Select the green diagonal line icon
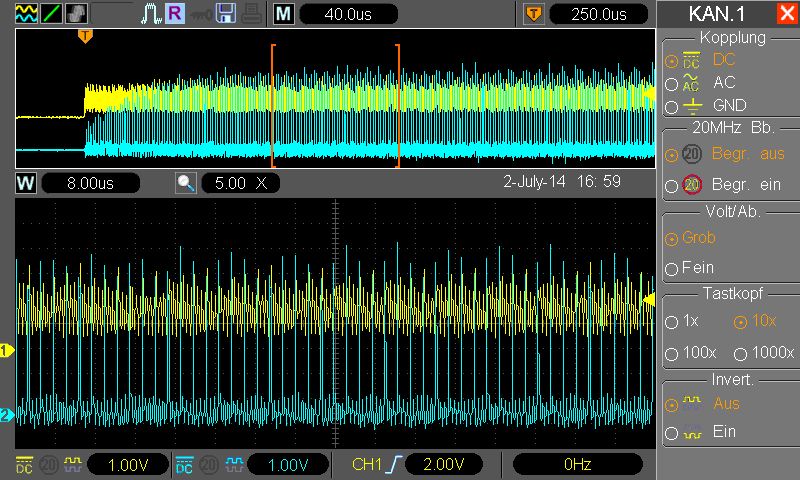800x480 pixels. point(52,14)
